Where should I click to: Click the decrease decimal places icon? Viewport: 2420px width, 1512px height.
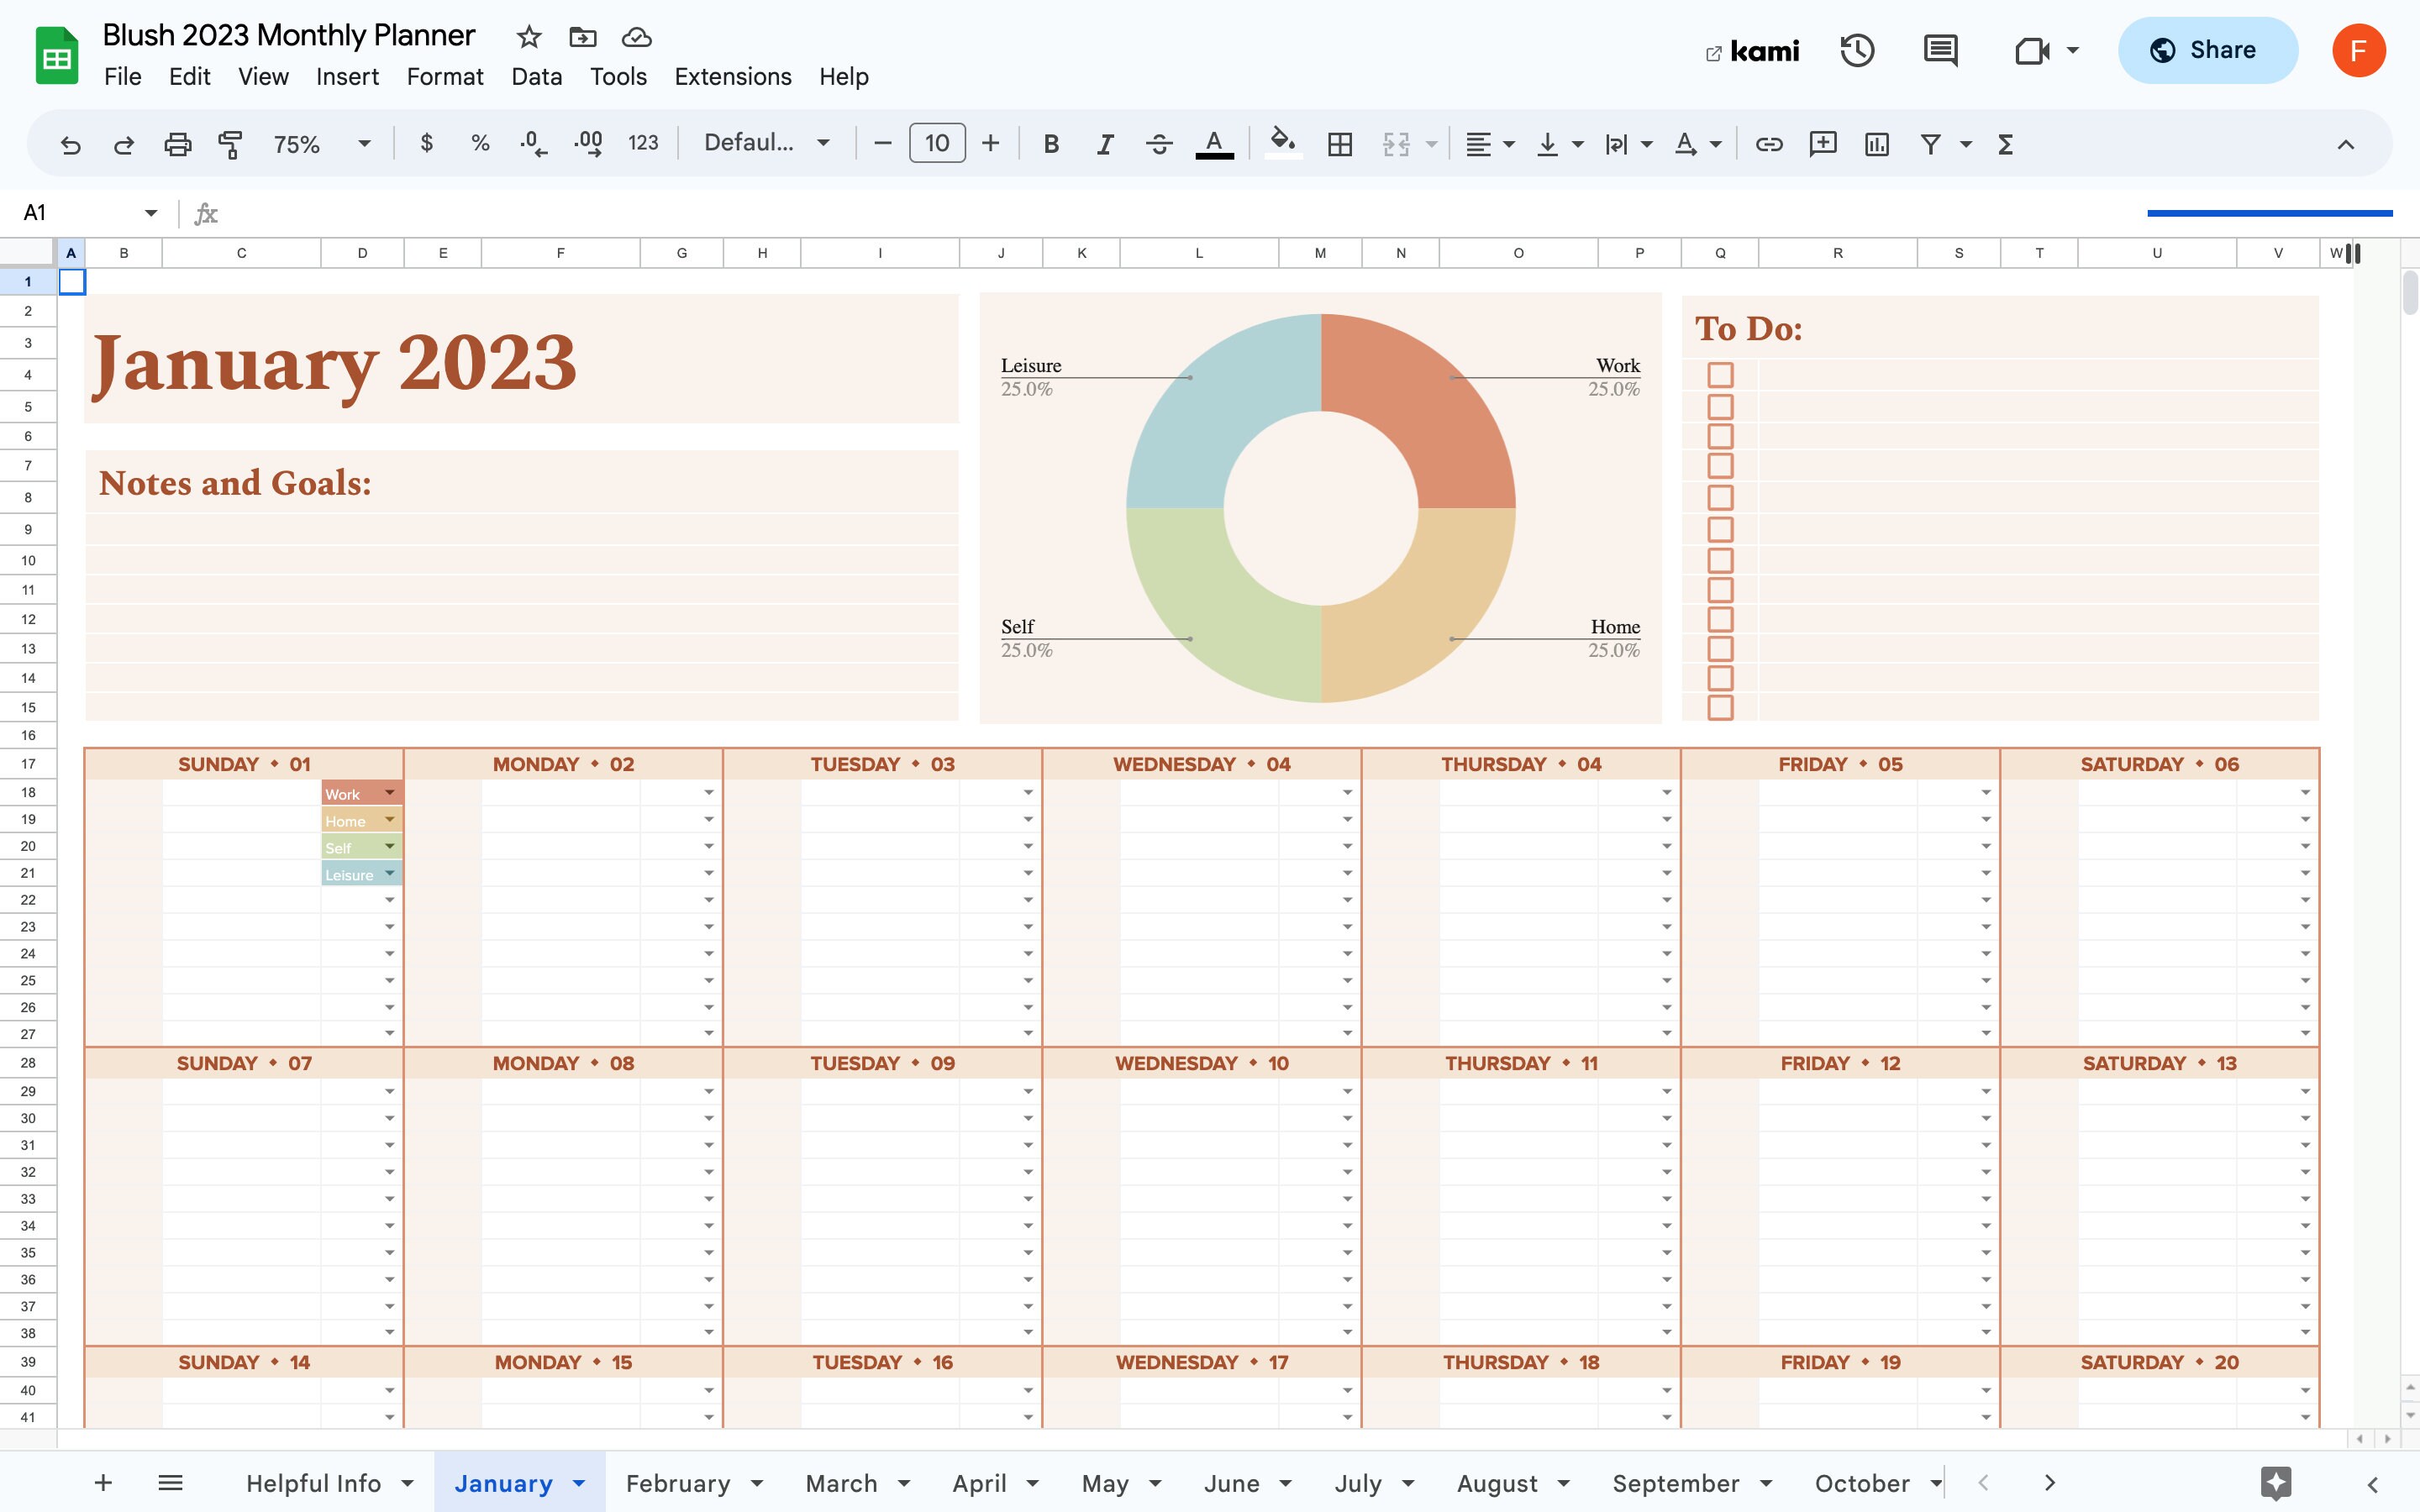[533, 143]
